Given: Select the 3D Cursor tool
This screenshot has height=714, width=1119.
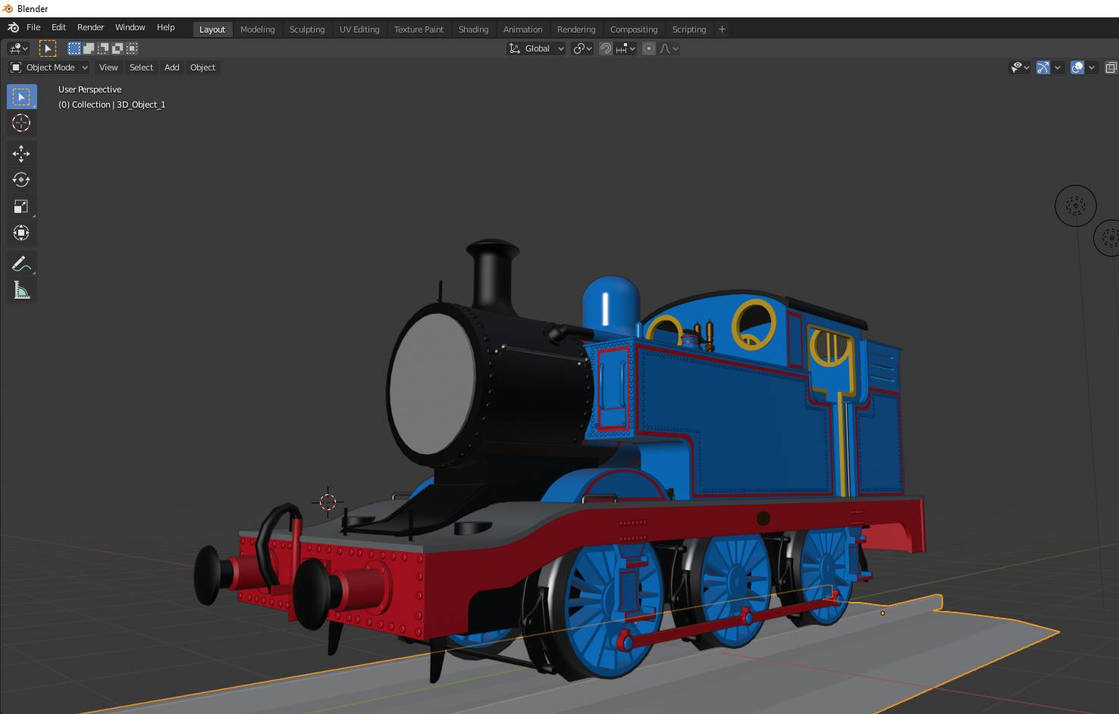Looking at the screenshot, I should point(21,123).
